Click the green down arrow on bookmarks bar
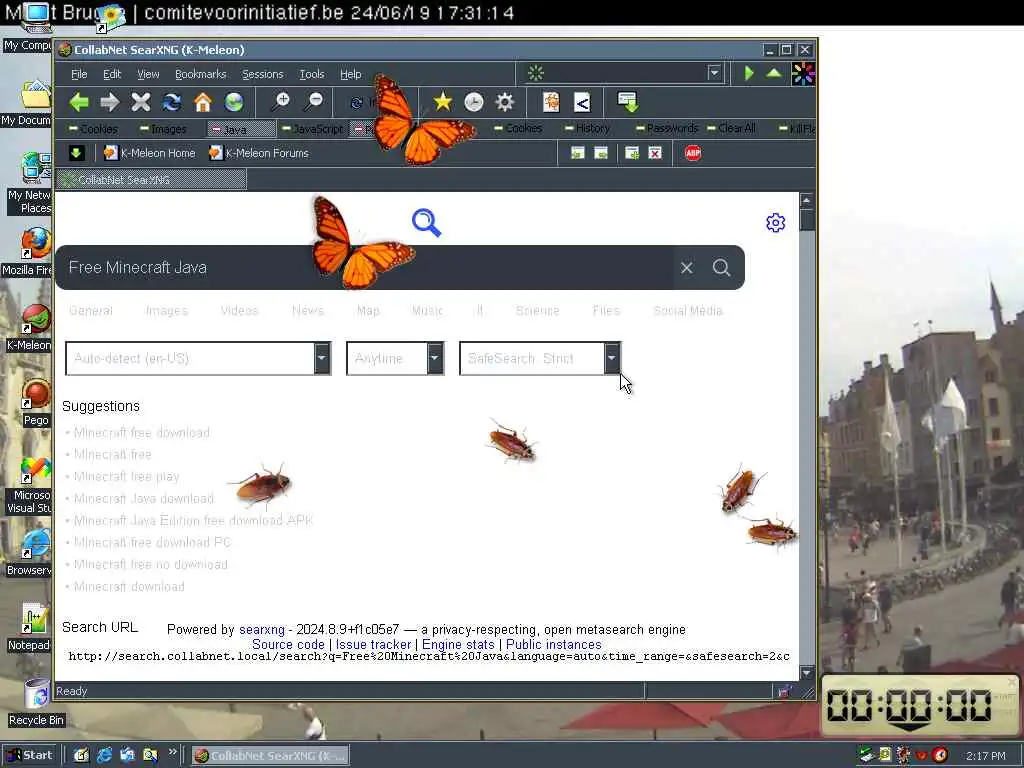The height and width of the screenshot is (768, 1024). [76, 153]
